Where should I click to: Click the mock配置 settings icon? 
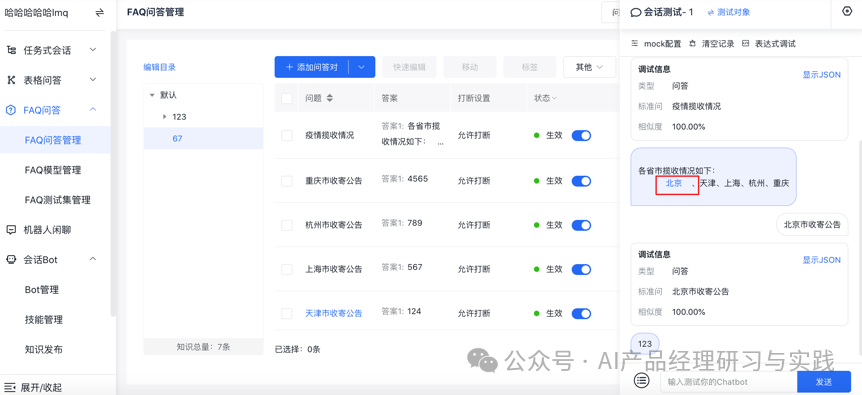[x=635, y=43]
